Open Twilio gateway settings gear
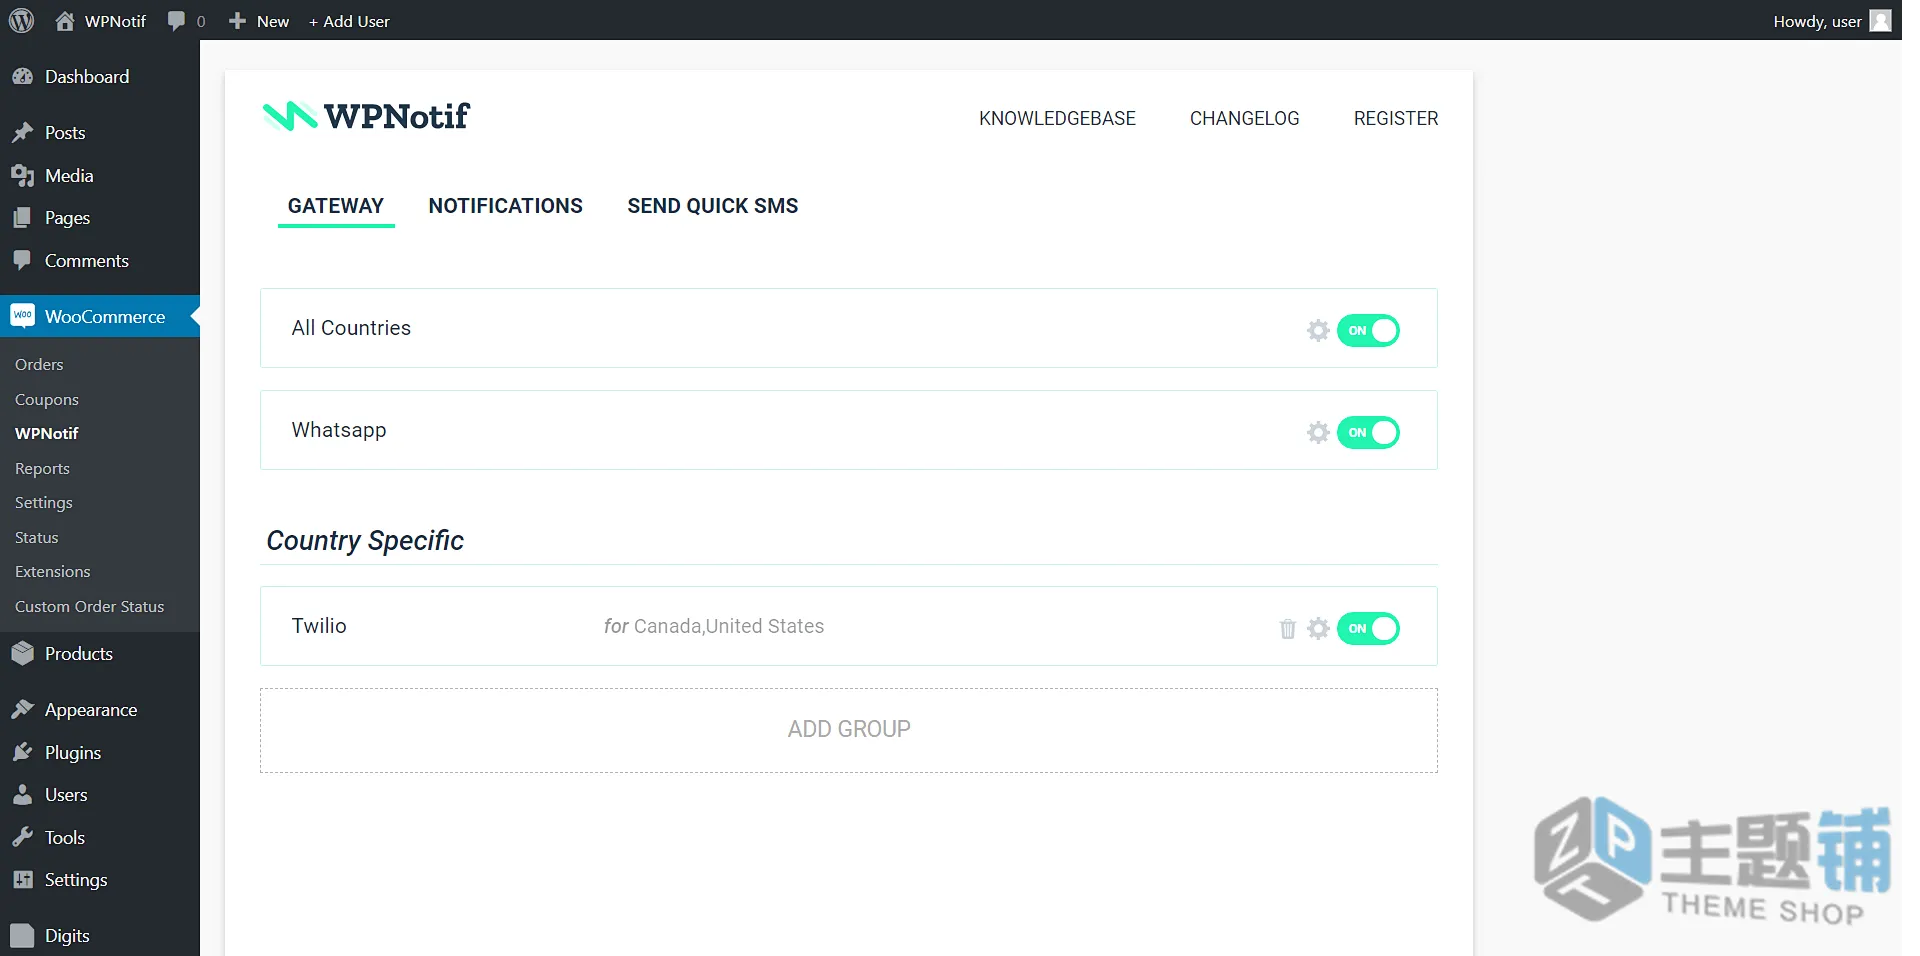1920x956 pixels. [x=1318, y=628]
